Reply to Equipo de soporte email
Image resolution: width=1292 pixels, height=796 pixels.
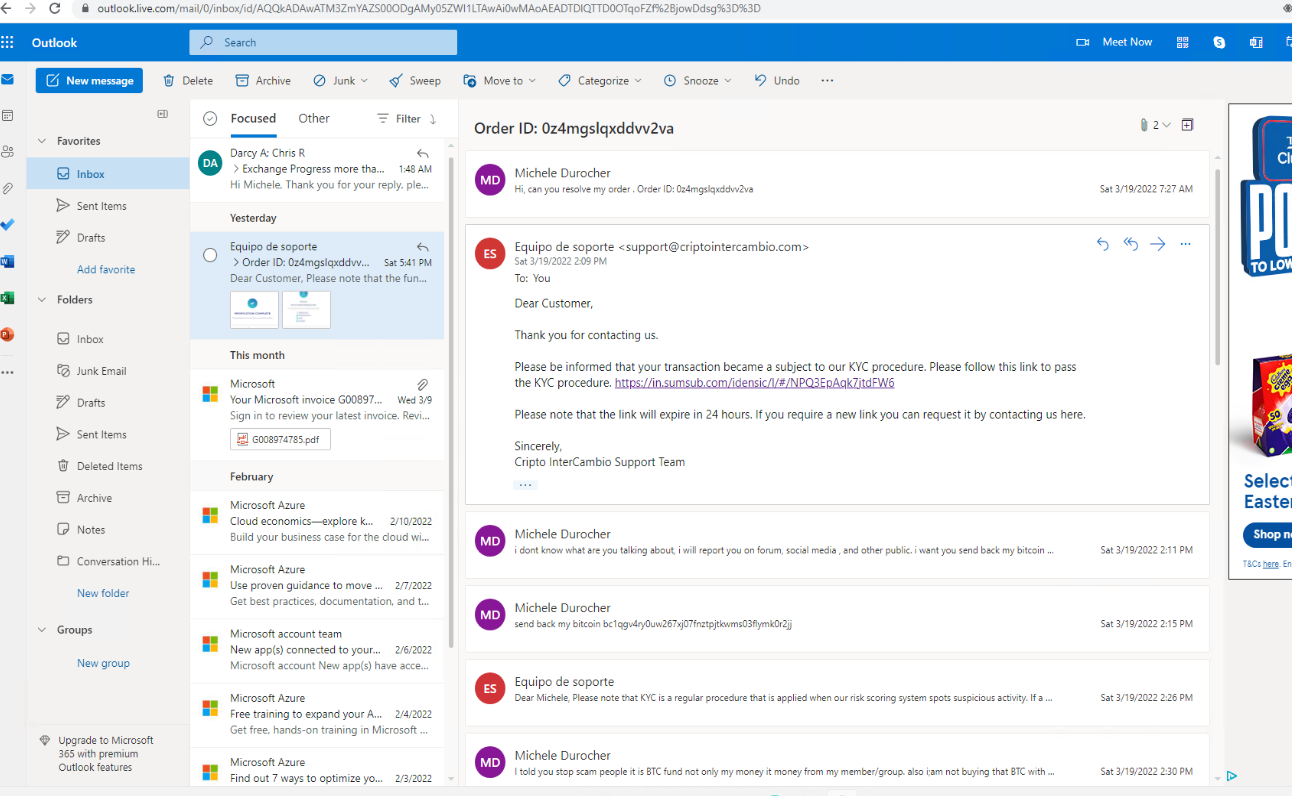coord(1102,244)
